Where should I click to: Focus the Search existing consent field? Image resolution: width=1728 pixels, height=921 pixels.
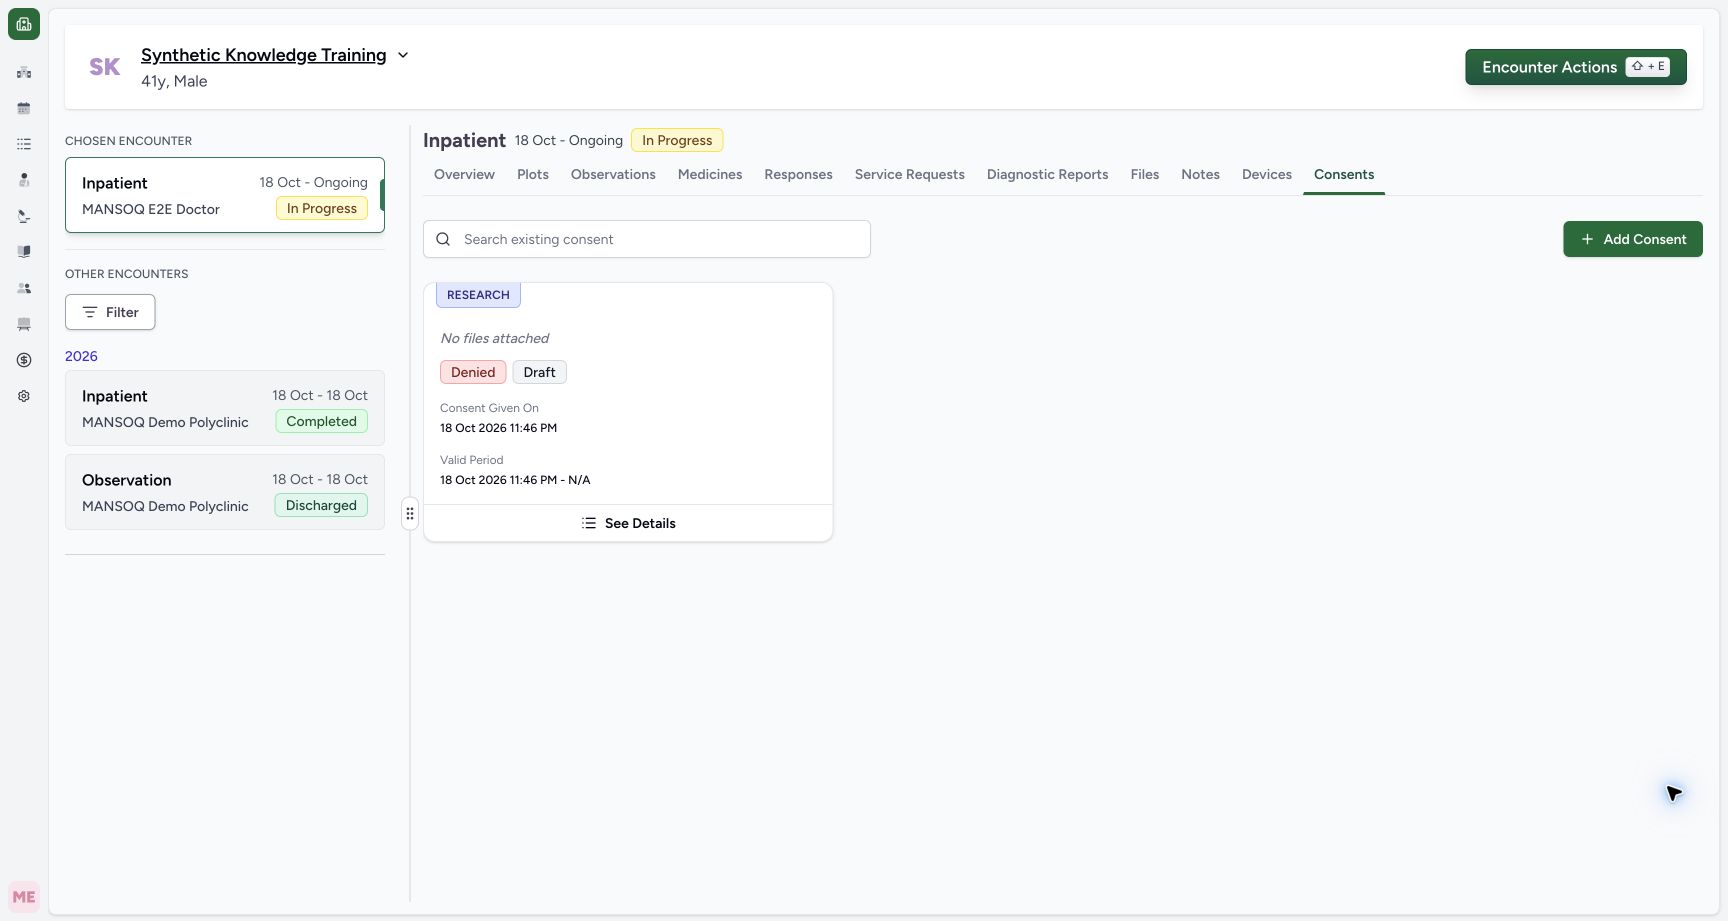point(647,239)
